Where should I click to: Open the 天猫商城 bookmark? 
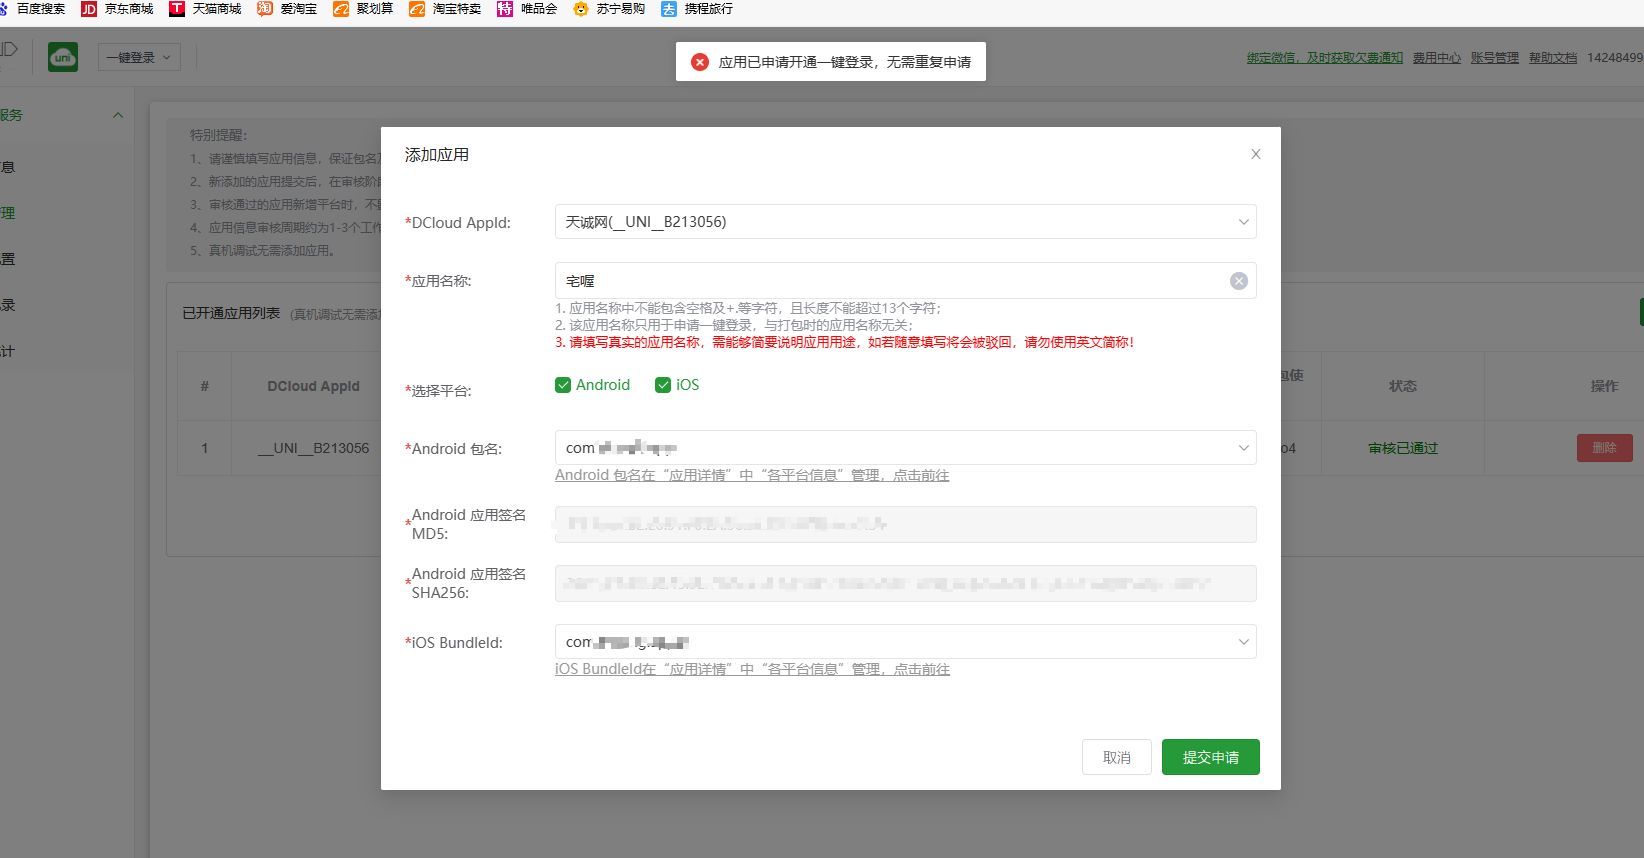click(x=206, y=9)
